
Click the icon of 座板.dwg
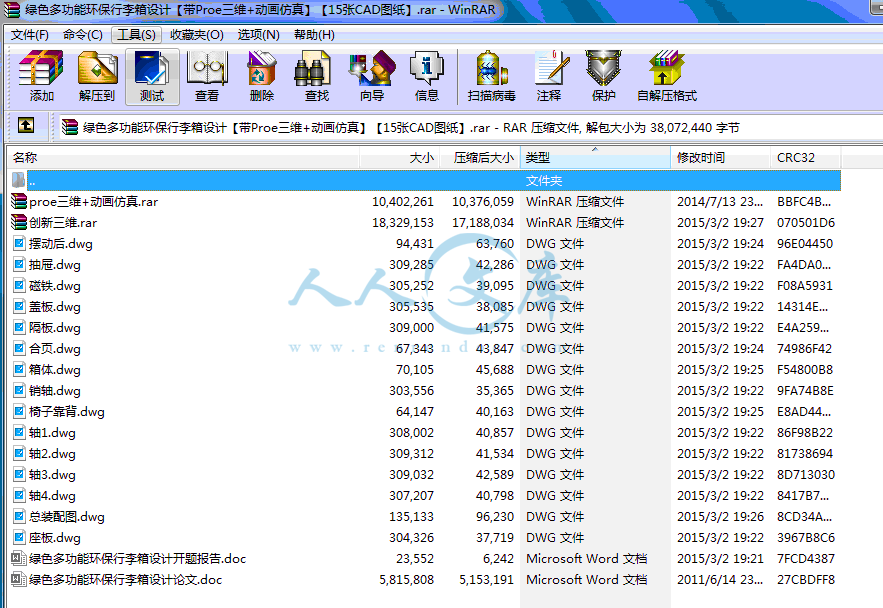19,537
